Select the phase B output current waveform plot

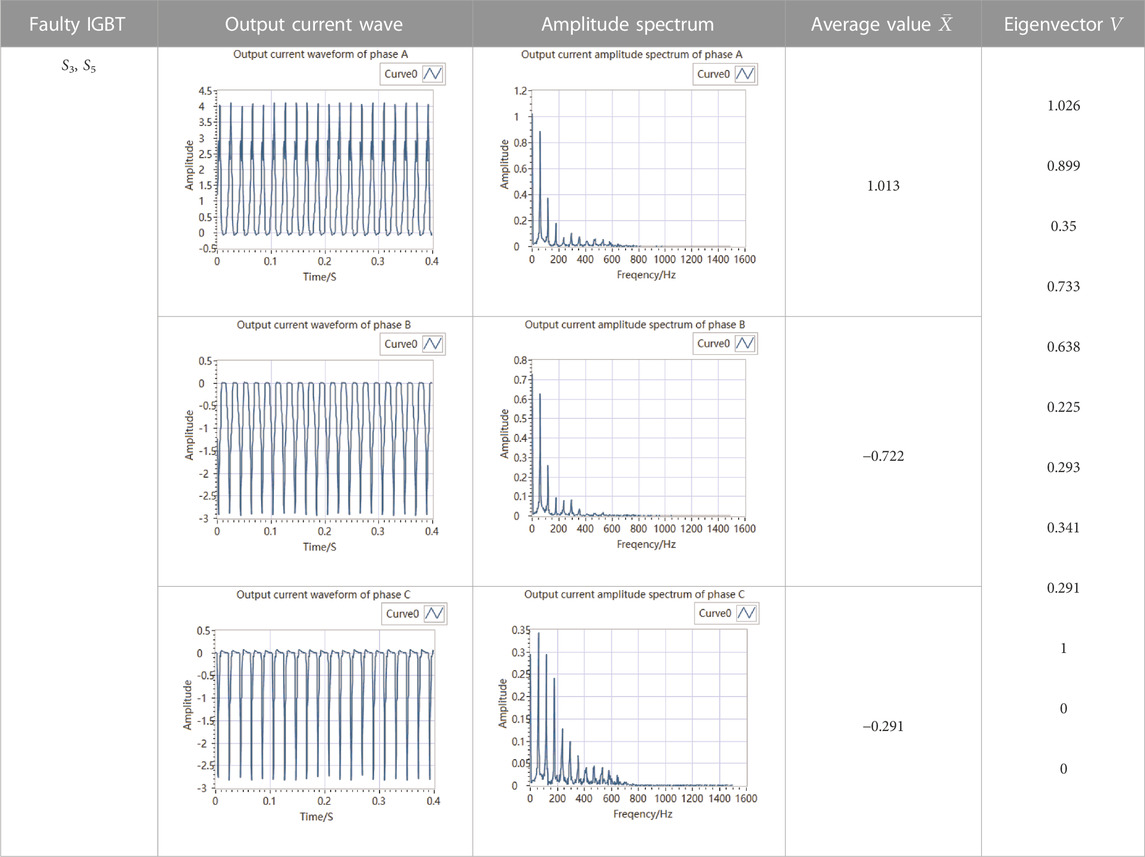[x=324, y=439]
